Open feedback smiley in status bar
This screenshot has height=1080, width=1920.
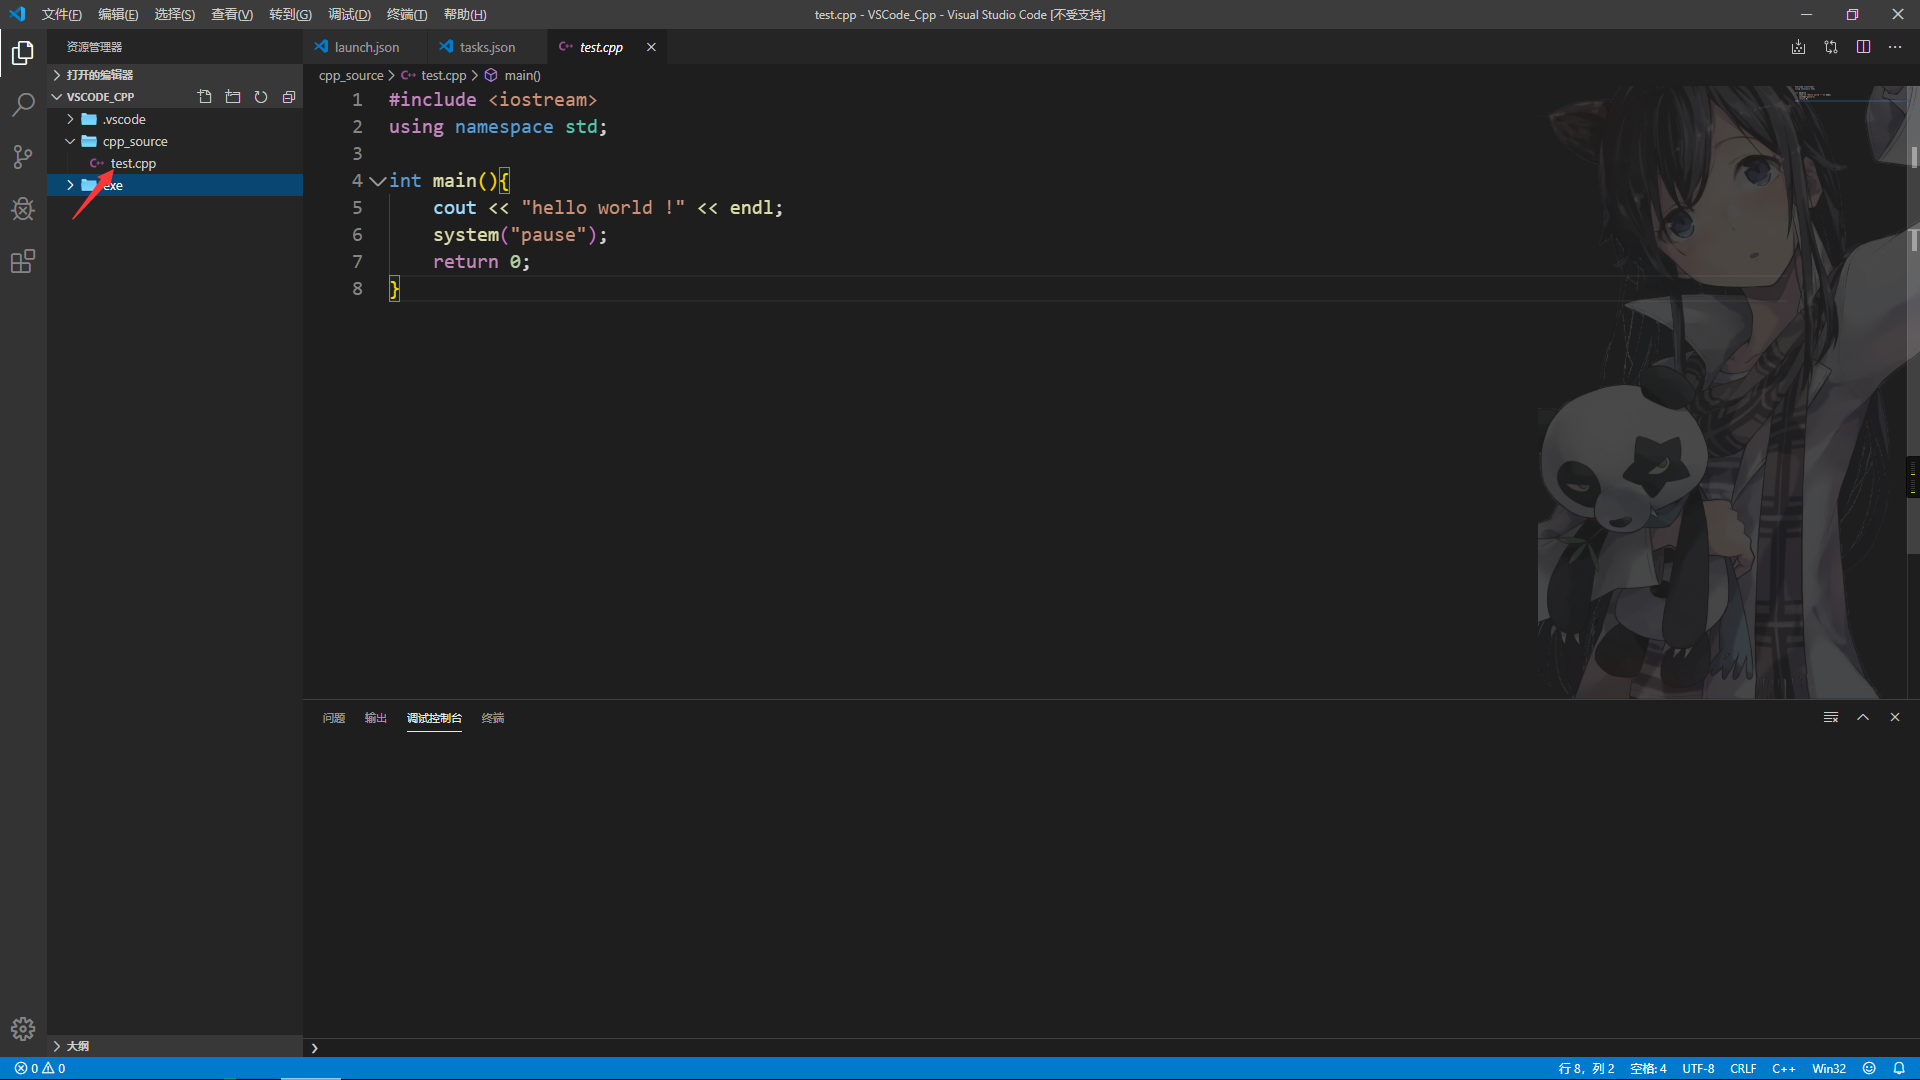[1869, 1068]
